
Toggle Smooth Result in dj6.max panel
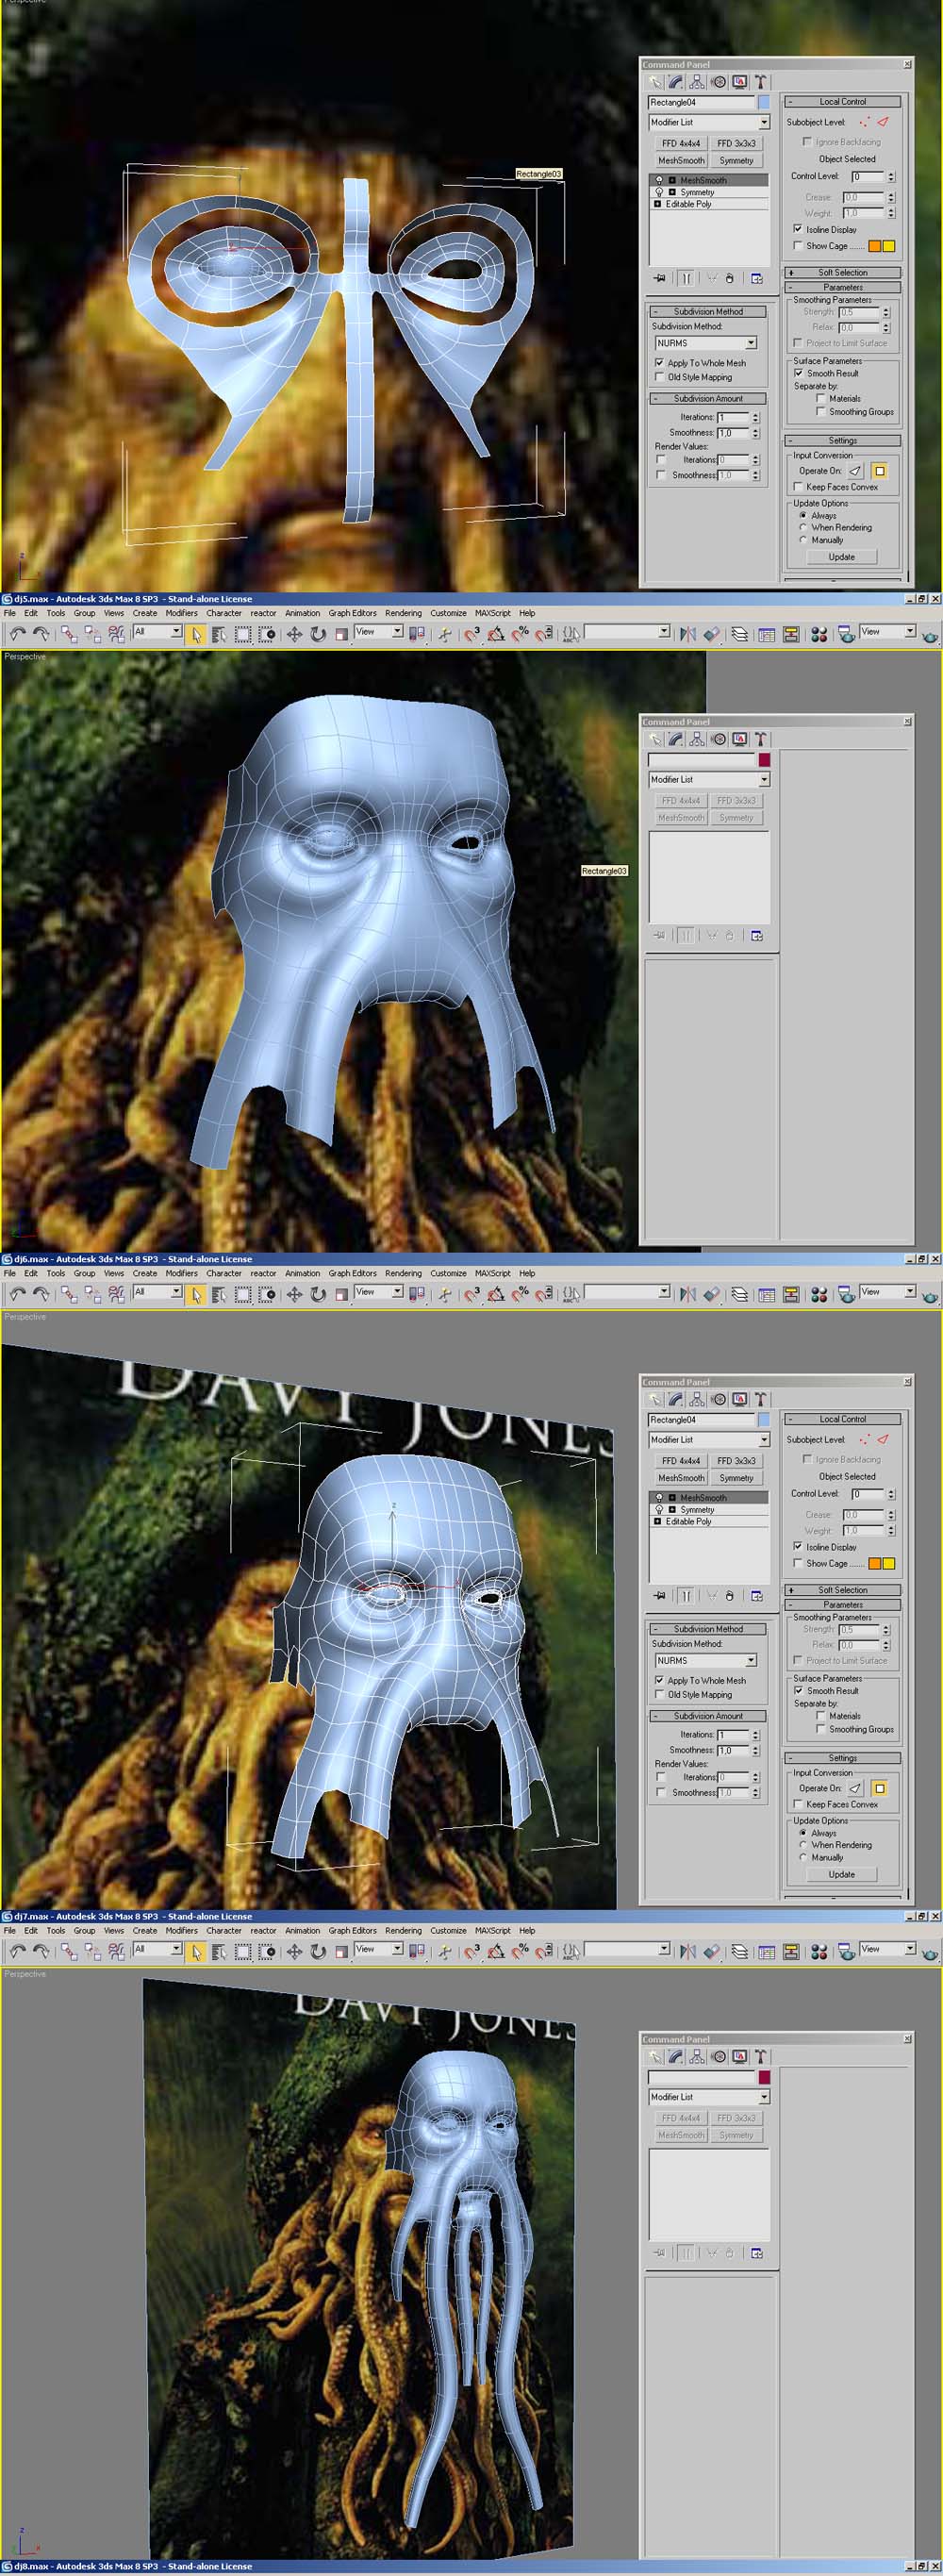click(x=798, y=1690)
